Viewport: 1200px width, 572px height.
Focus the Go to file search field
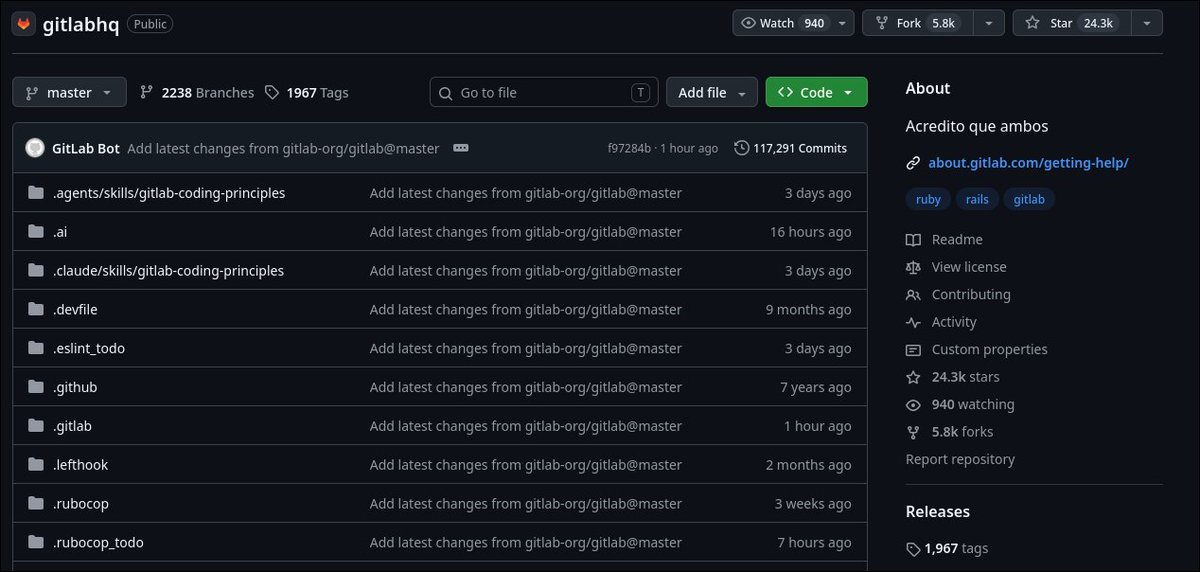pyautogui.click(x=544, y=92)
